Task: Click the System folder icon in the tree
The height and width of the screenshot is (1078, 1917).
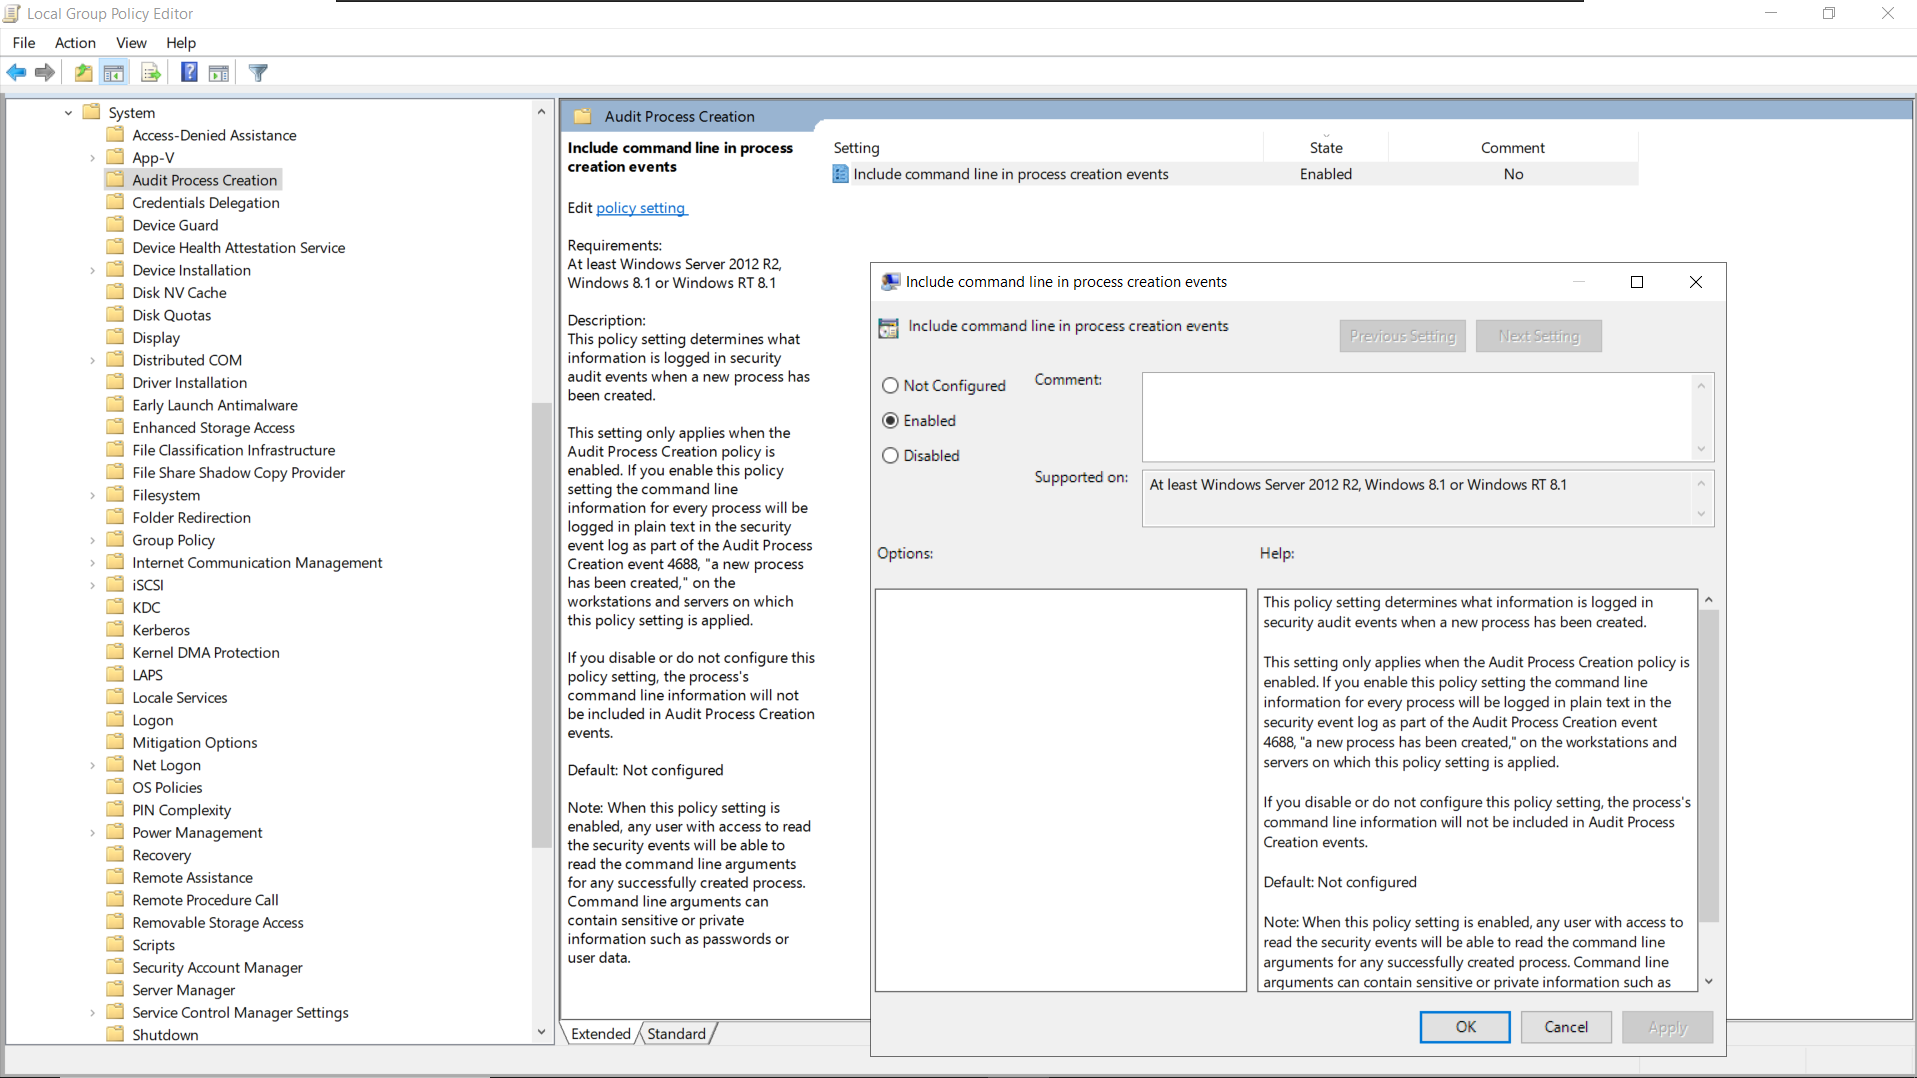Action: coord(92,112)
